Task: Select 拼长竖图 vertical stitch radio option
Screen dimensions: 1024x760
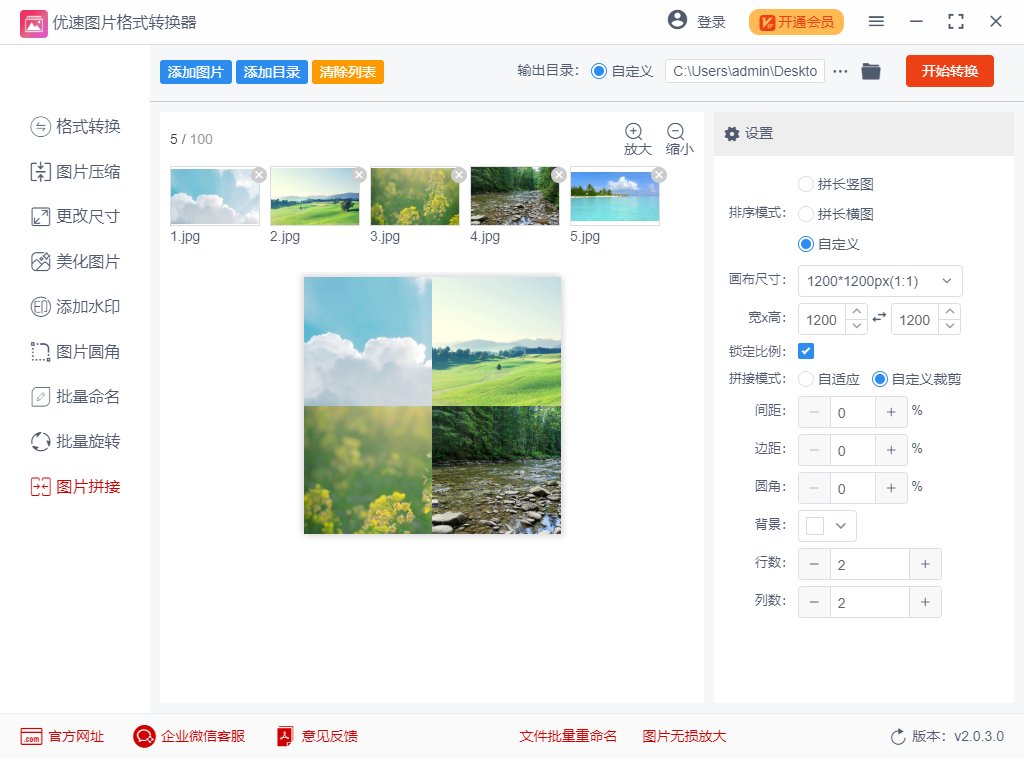Action: 806,184
